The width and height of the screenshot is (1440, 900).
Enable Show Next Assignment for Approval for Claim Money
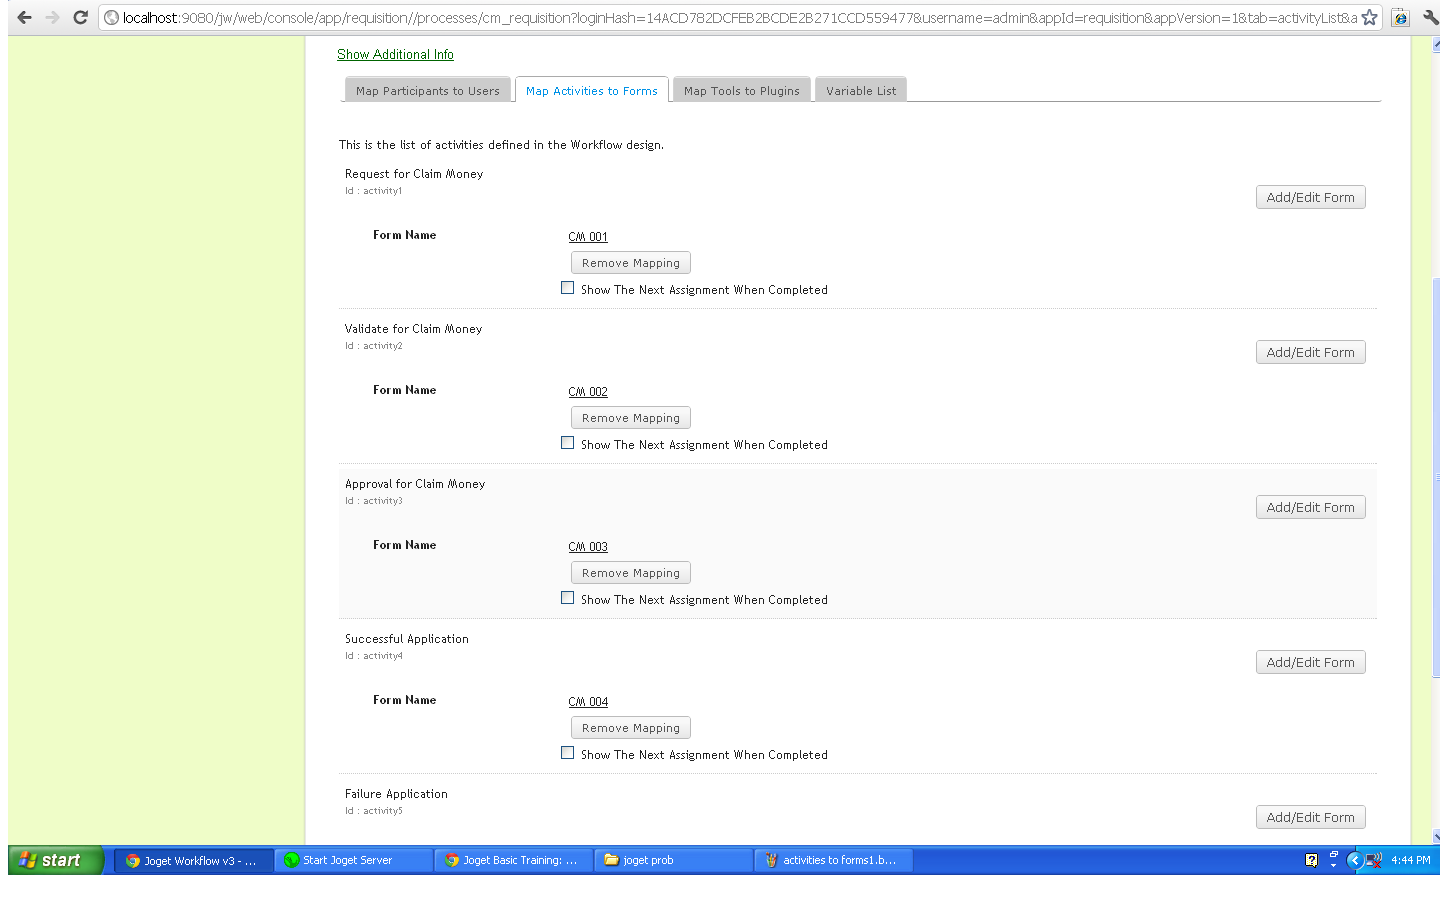coord(568,598)
